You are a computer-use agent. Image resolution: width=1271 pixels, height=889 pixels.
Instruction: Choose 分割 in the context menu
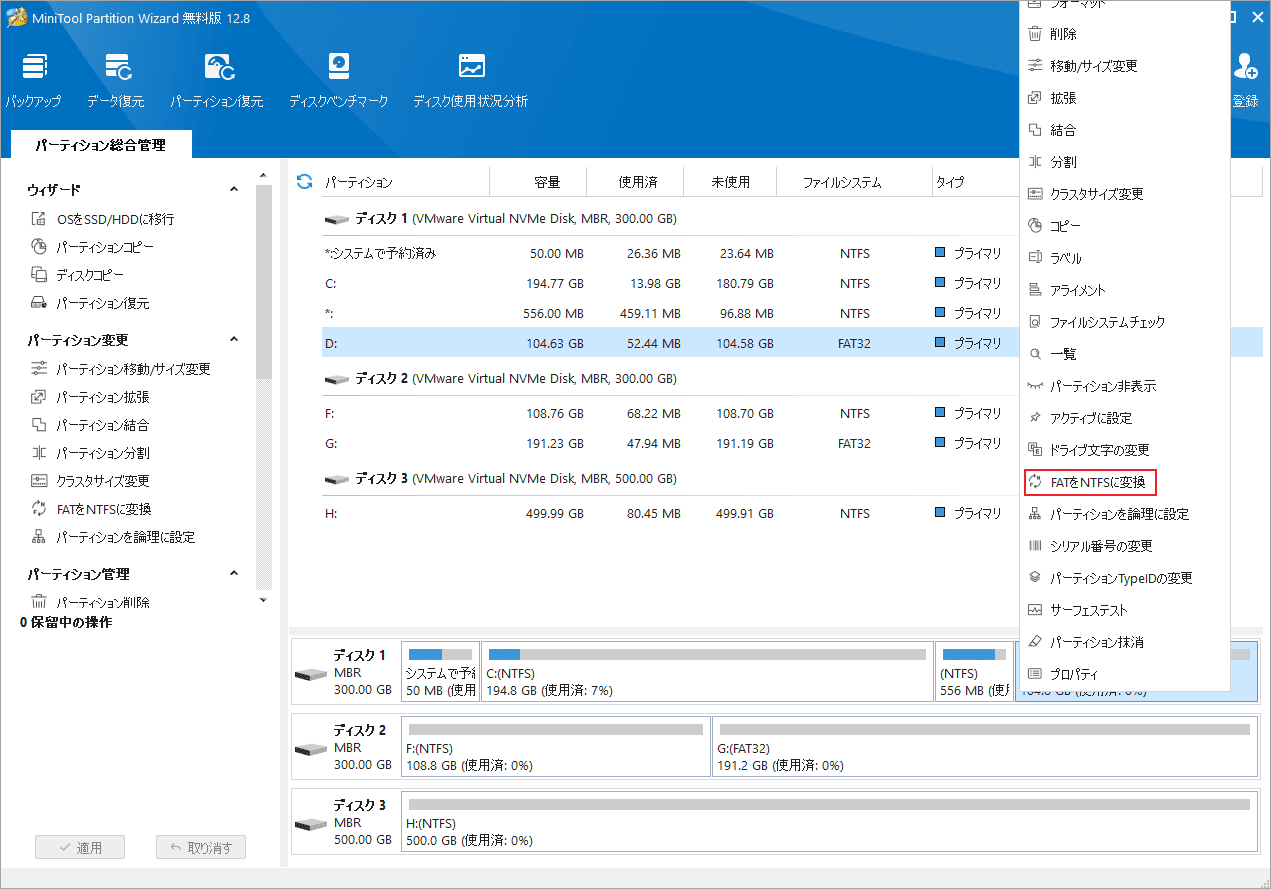[x=1125, y=162]
